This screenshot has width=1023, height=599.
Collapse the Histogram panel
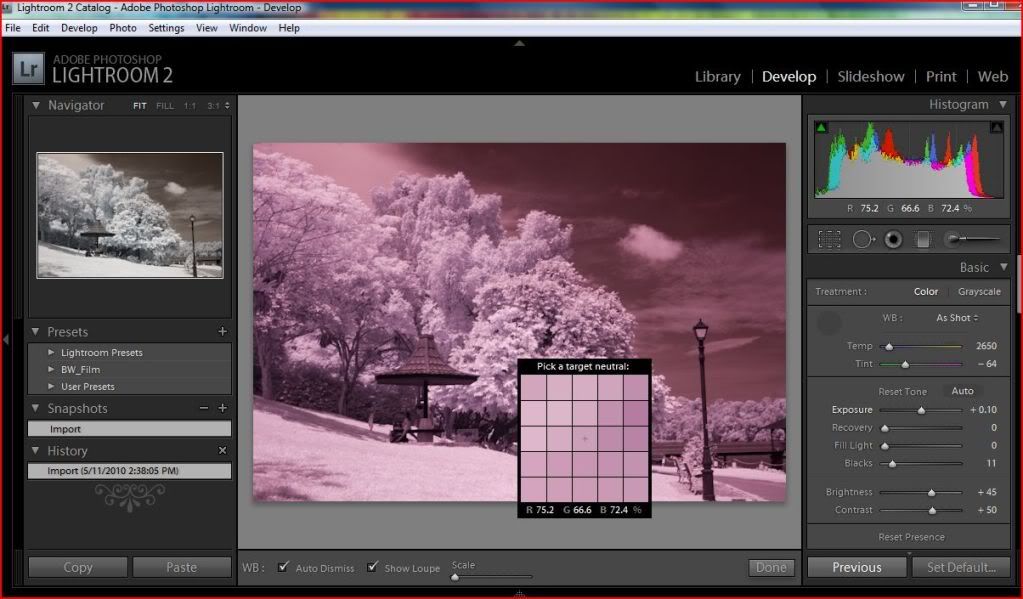[x=1003, y=104]
